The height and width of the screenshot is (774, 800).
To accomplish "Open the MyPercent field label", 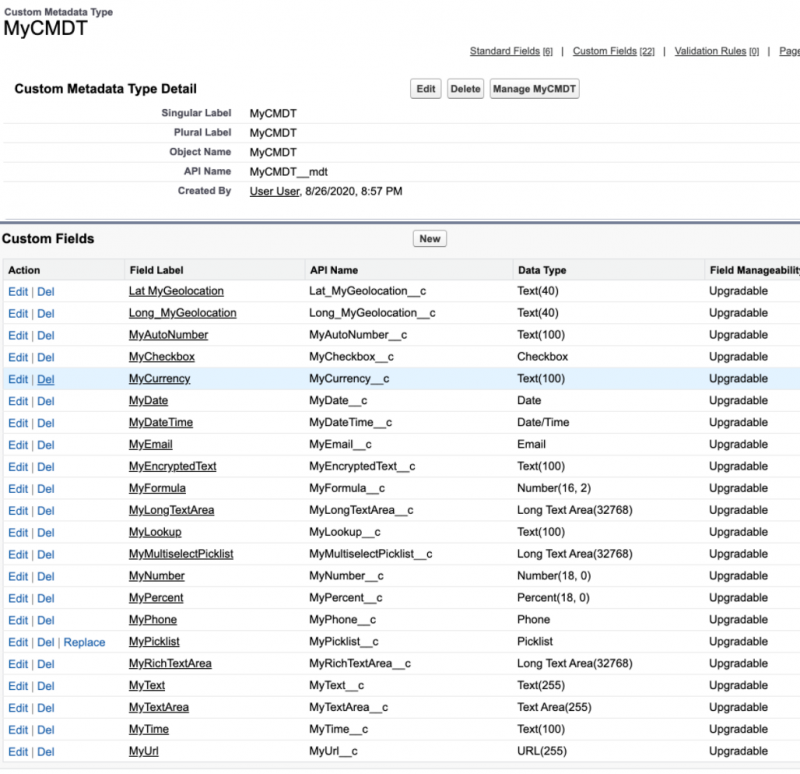I will (156, 598).
